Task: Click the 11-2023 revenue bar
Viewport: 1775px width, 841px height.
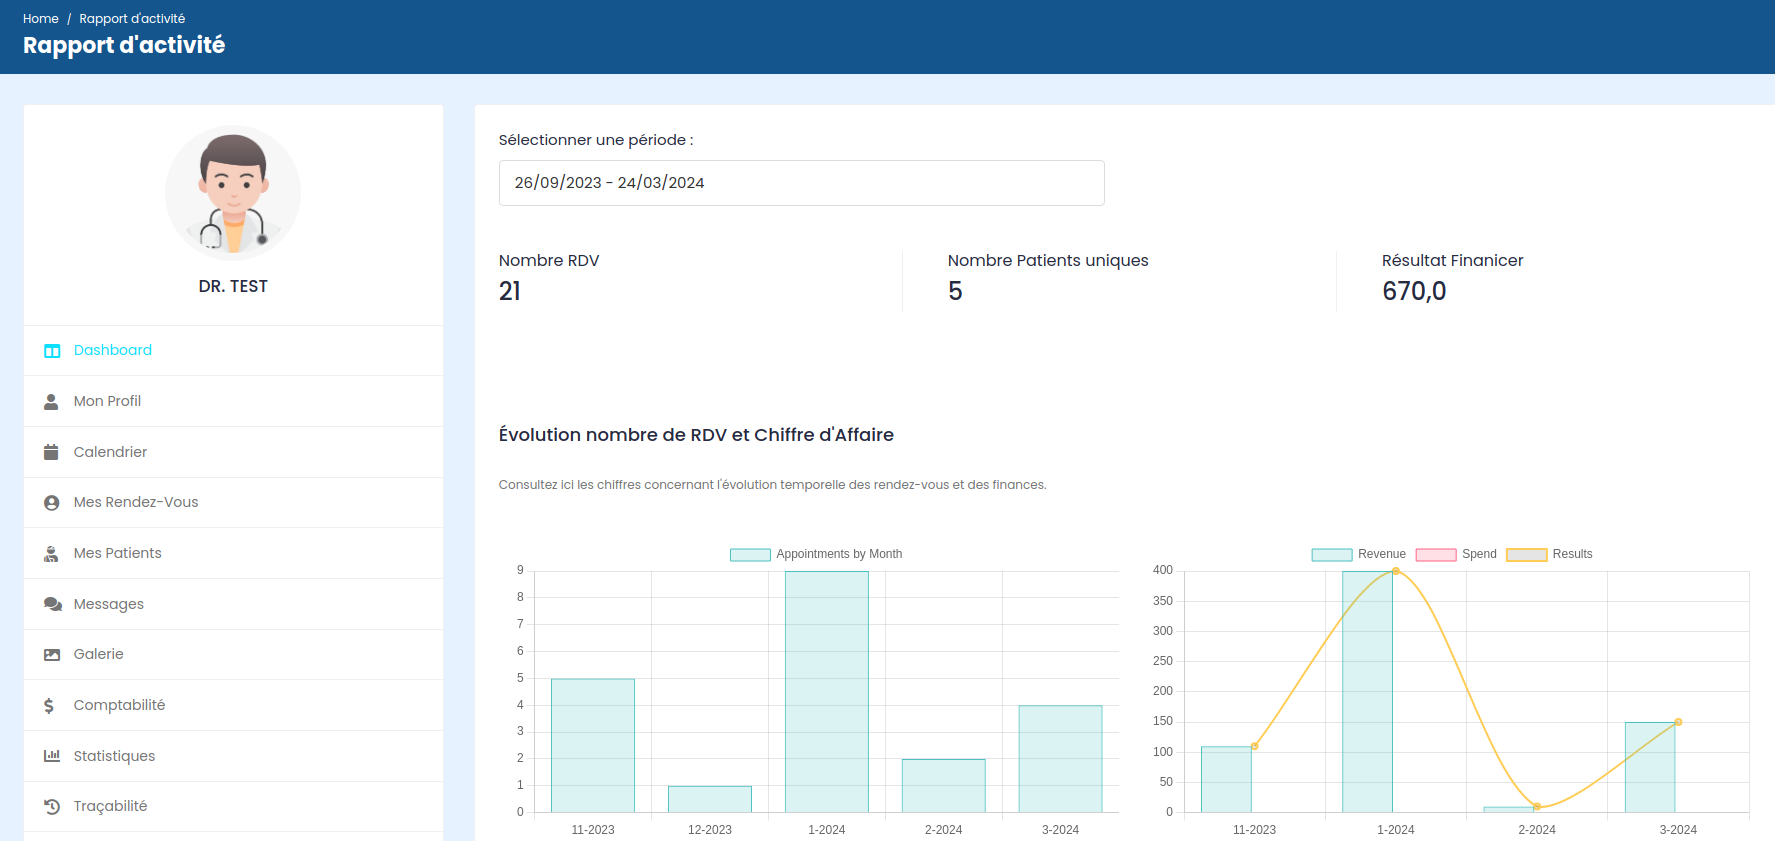Action: coord(1226,779)
